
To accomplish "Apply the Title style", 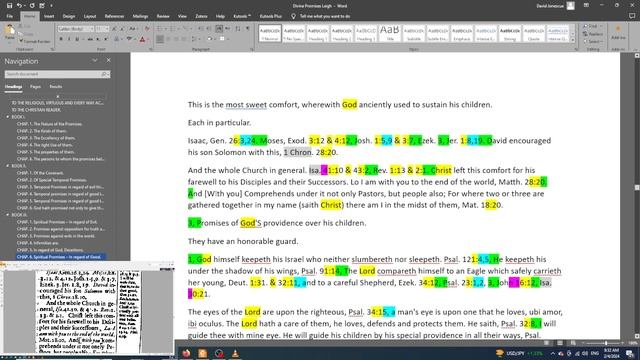I will pyautogui.click(x=390, y=33).
